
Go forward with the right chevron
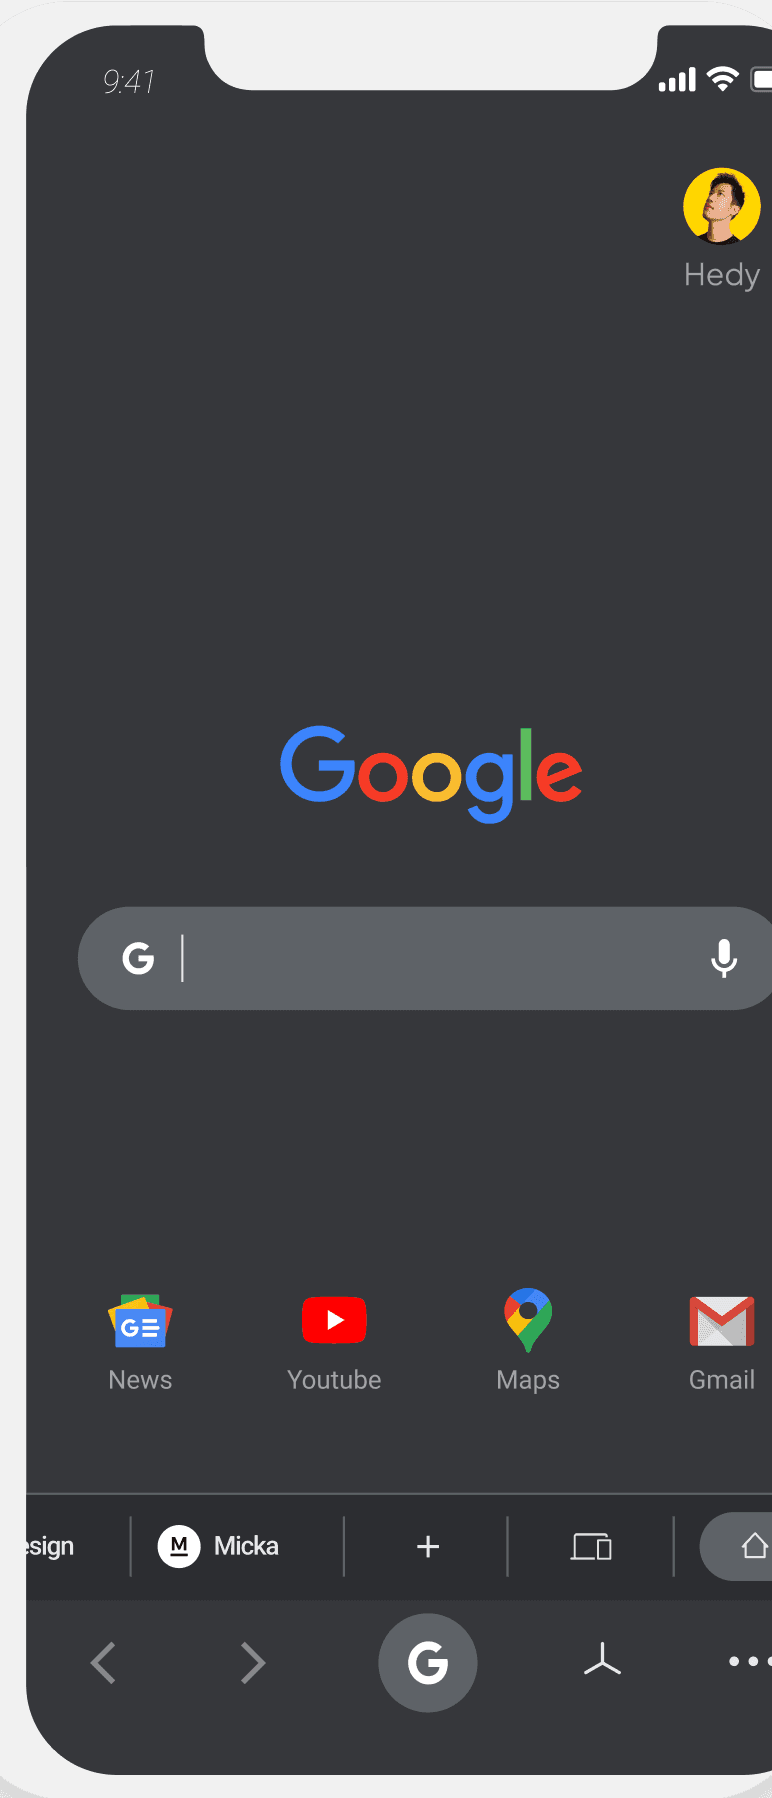253,1663
